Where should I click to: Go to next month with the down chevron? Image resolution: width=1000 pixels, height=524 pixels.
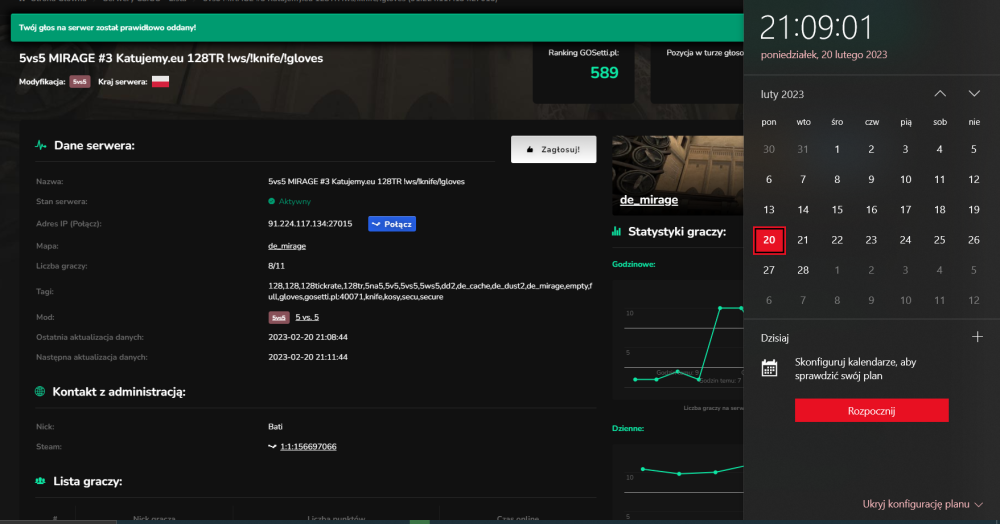click(x=974, y=94)
